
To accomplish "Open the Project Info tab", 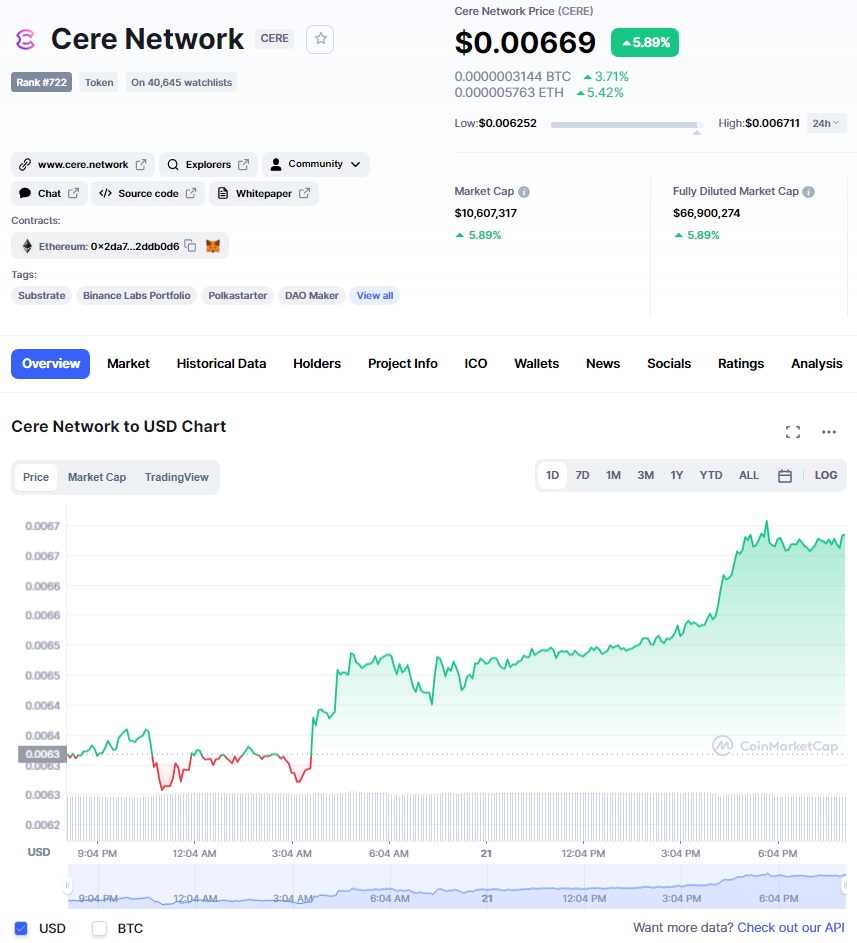I will click(402, 364).
